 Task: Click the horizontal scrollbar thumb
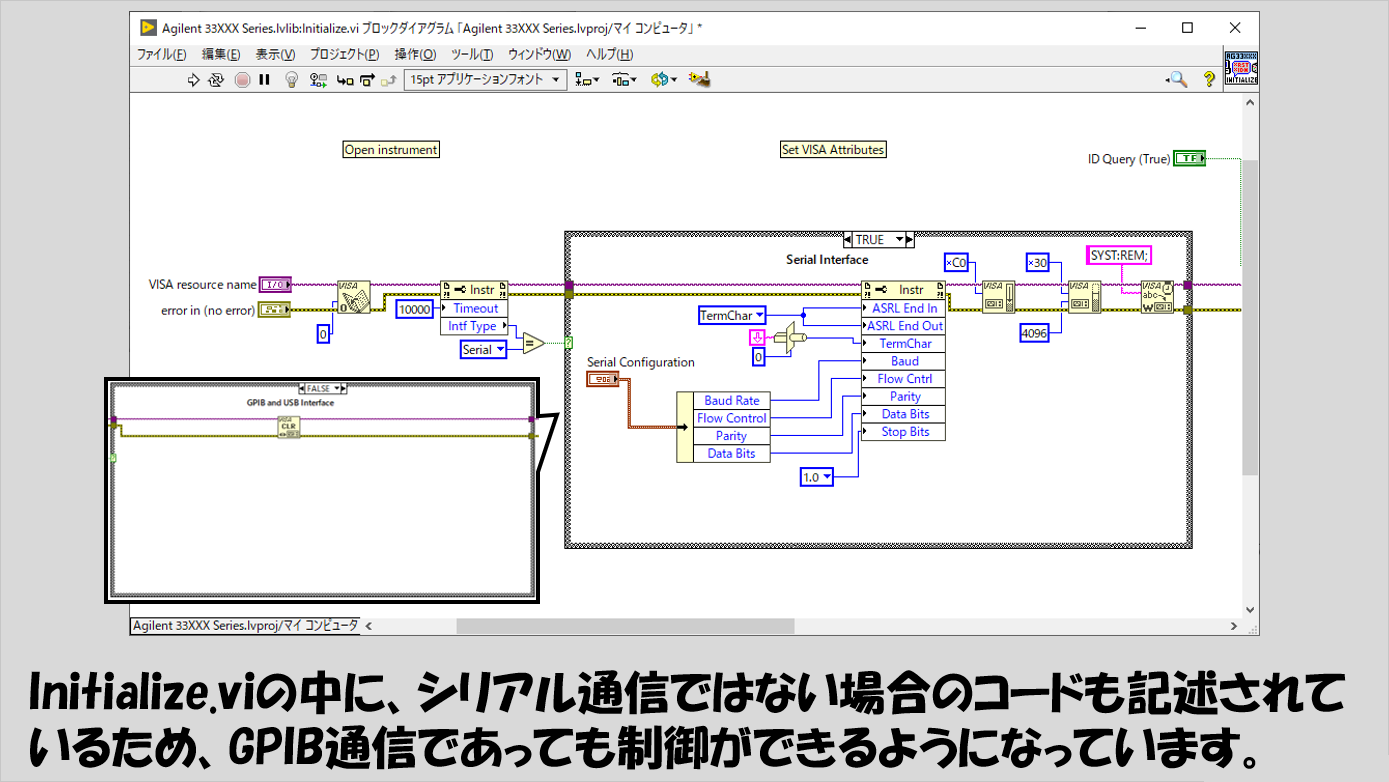[x=625, y=626]
